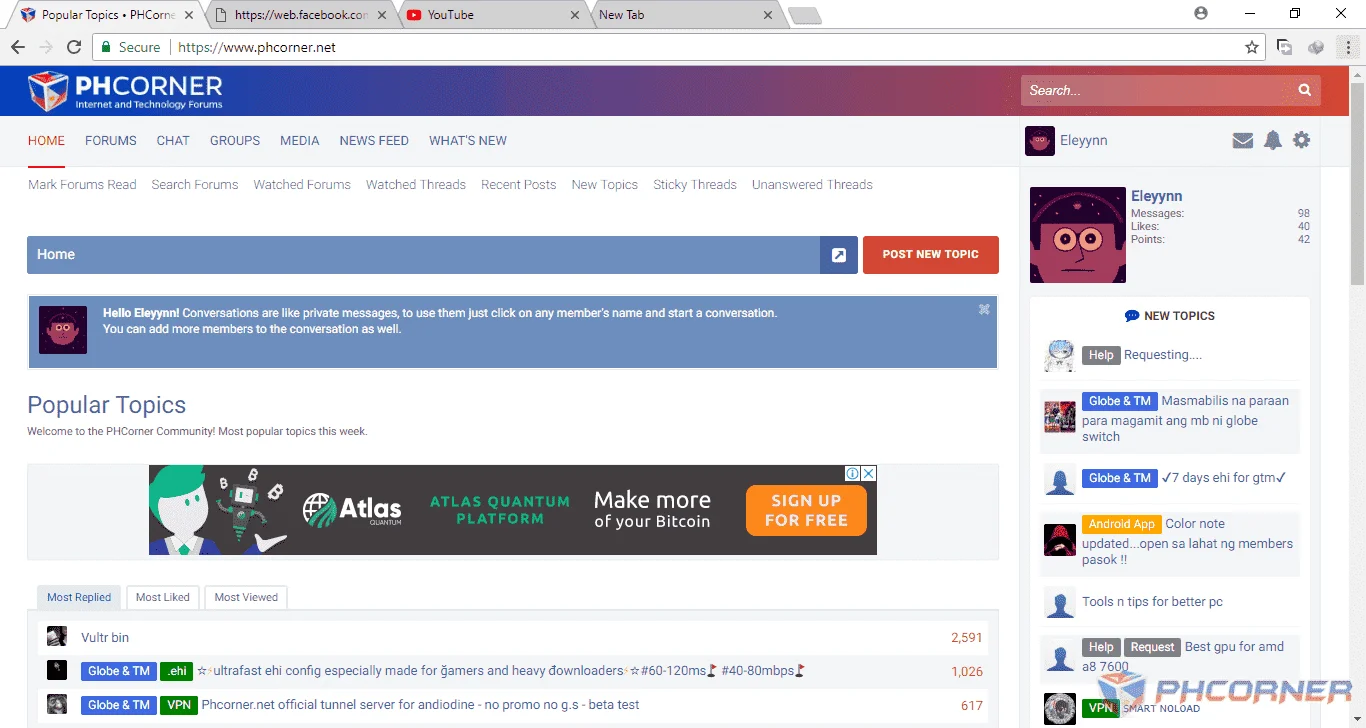Dismiss the Hello Eleyynn notice
1366x728 pixels.
[x=984, y=309]
